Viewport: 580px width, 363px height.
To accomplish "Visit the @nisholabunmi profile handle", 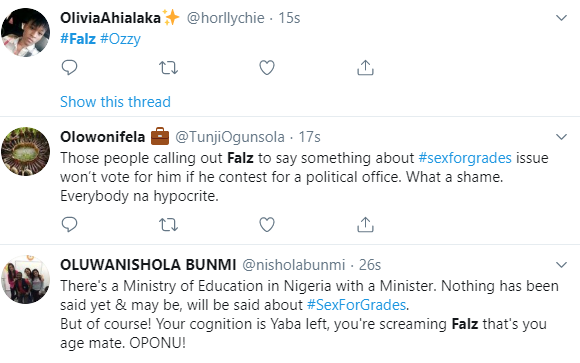I will click(x=294, y=265).
